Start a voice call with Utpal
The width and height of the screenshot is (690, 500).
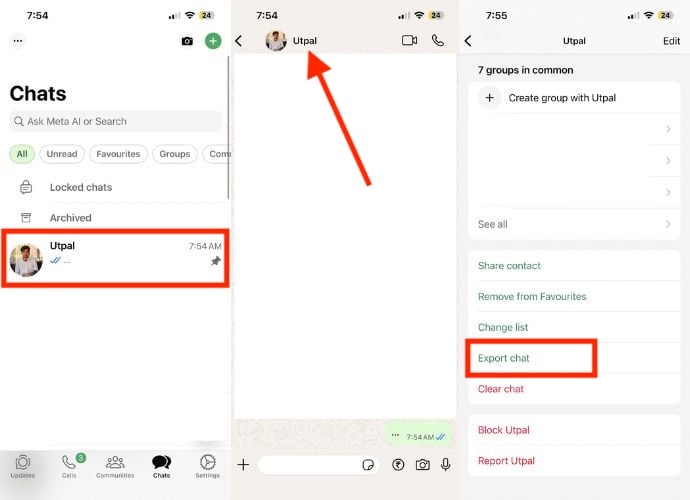coord(437,40)
